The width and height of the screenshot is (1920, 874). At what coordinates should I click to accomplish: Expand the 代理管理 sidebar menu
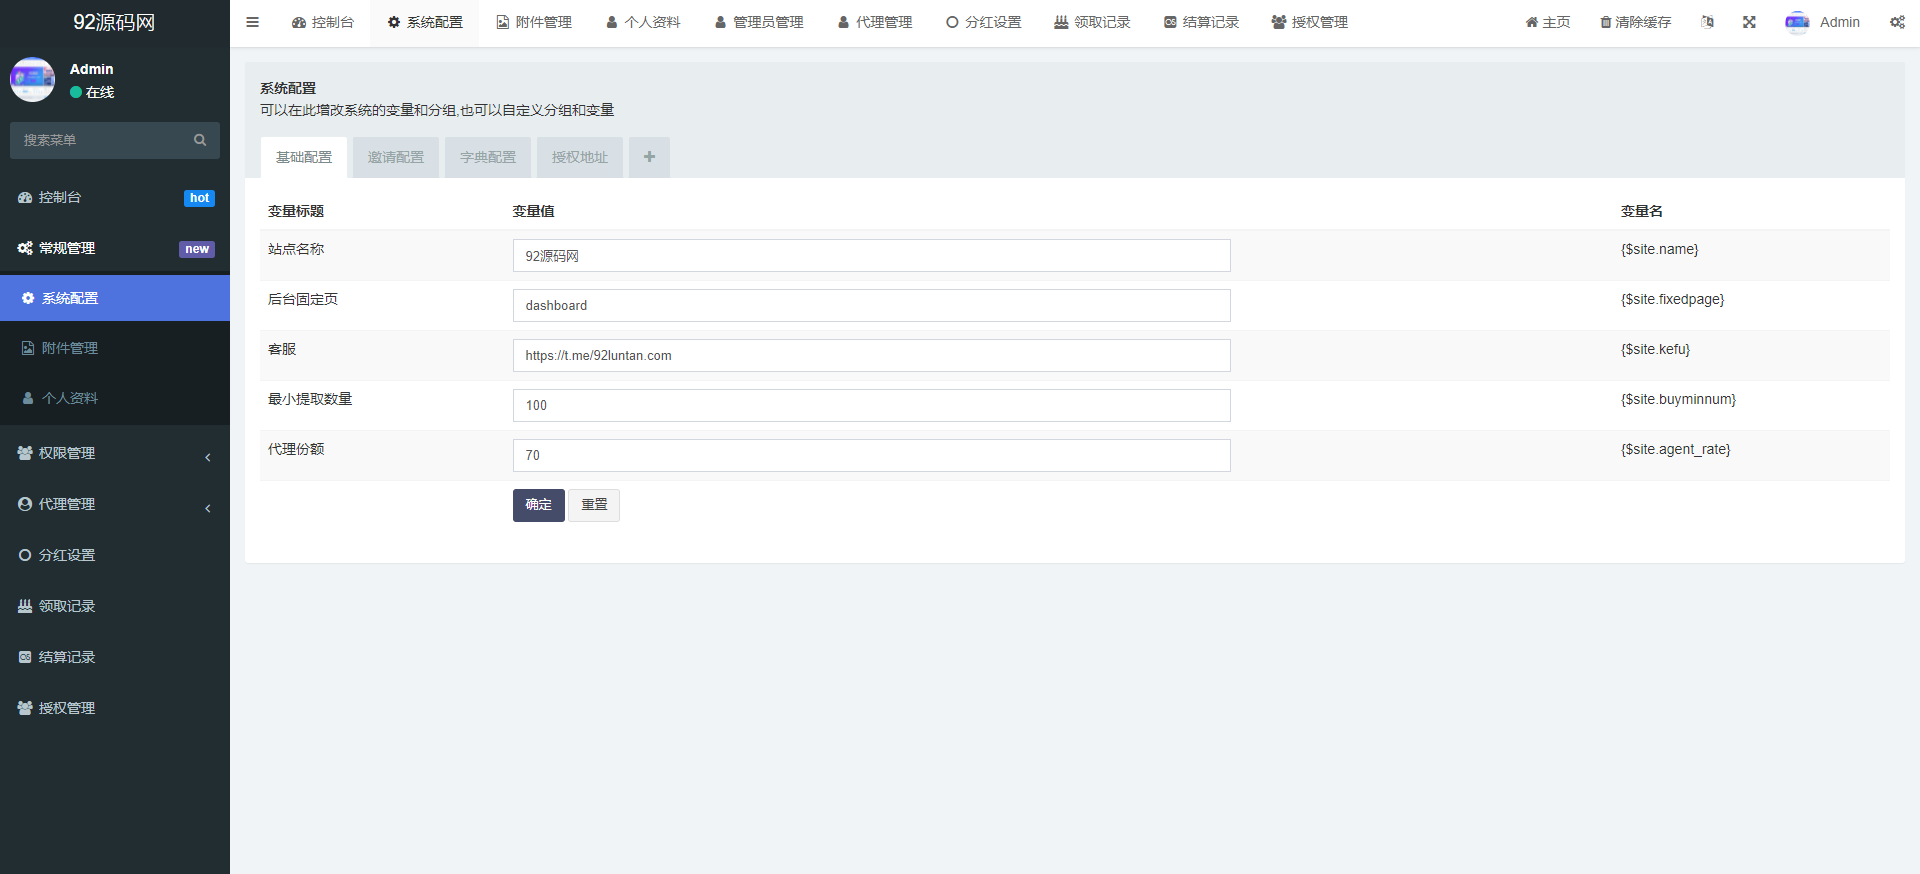114,504
